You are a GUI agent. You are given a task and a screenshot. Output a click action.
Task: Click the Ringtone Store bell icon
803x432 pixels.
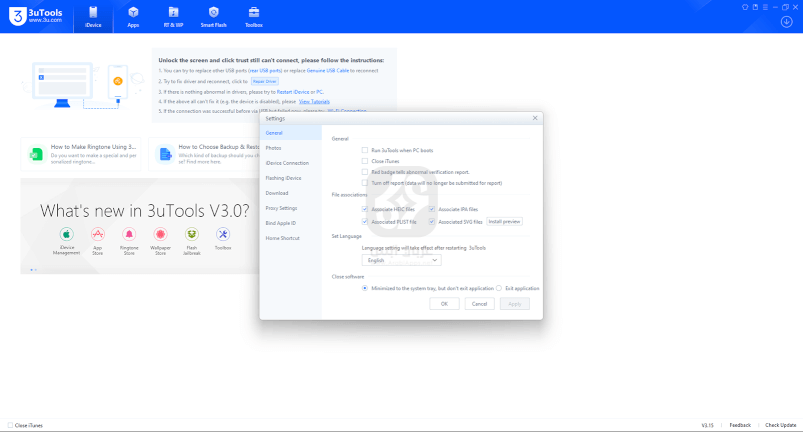[129, 234]
